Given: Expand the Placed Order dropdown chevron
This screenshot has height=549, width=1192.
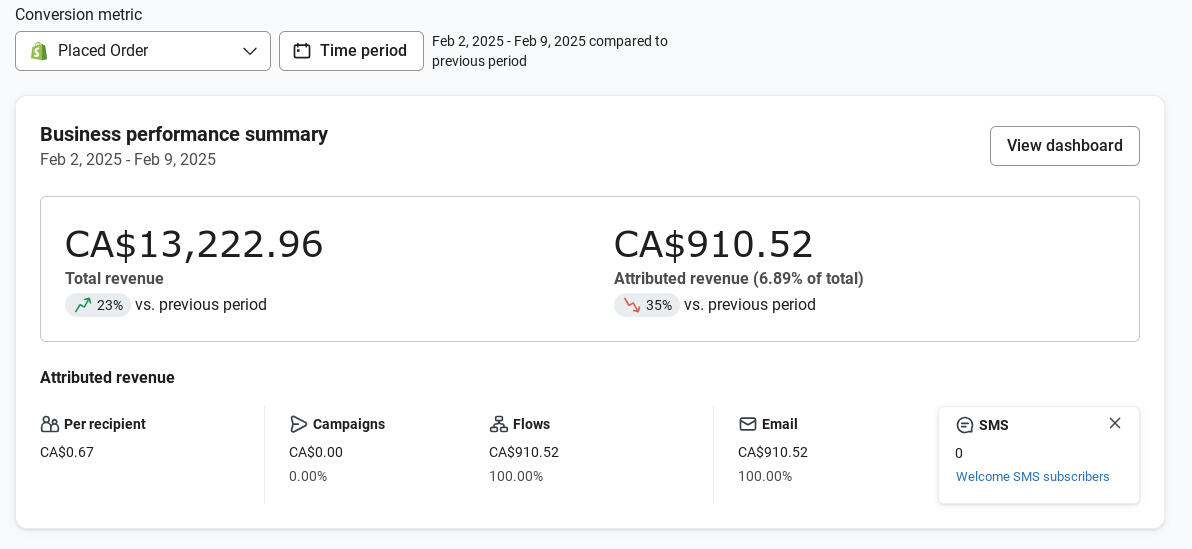Looking at the screenshot, I should [249, 51].
